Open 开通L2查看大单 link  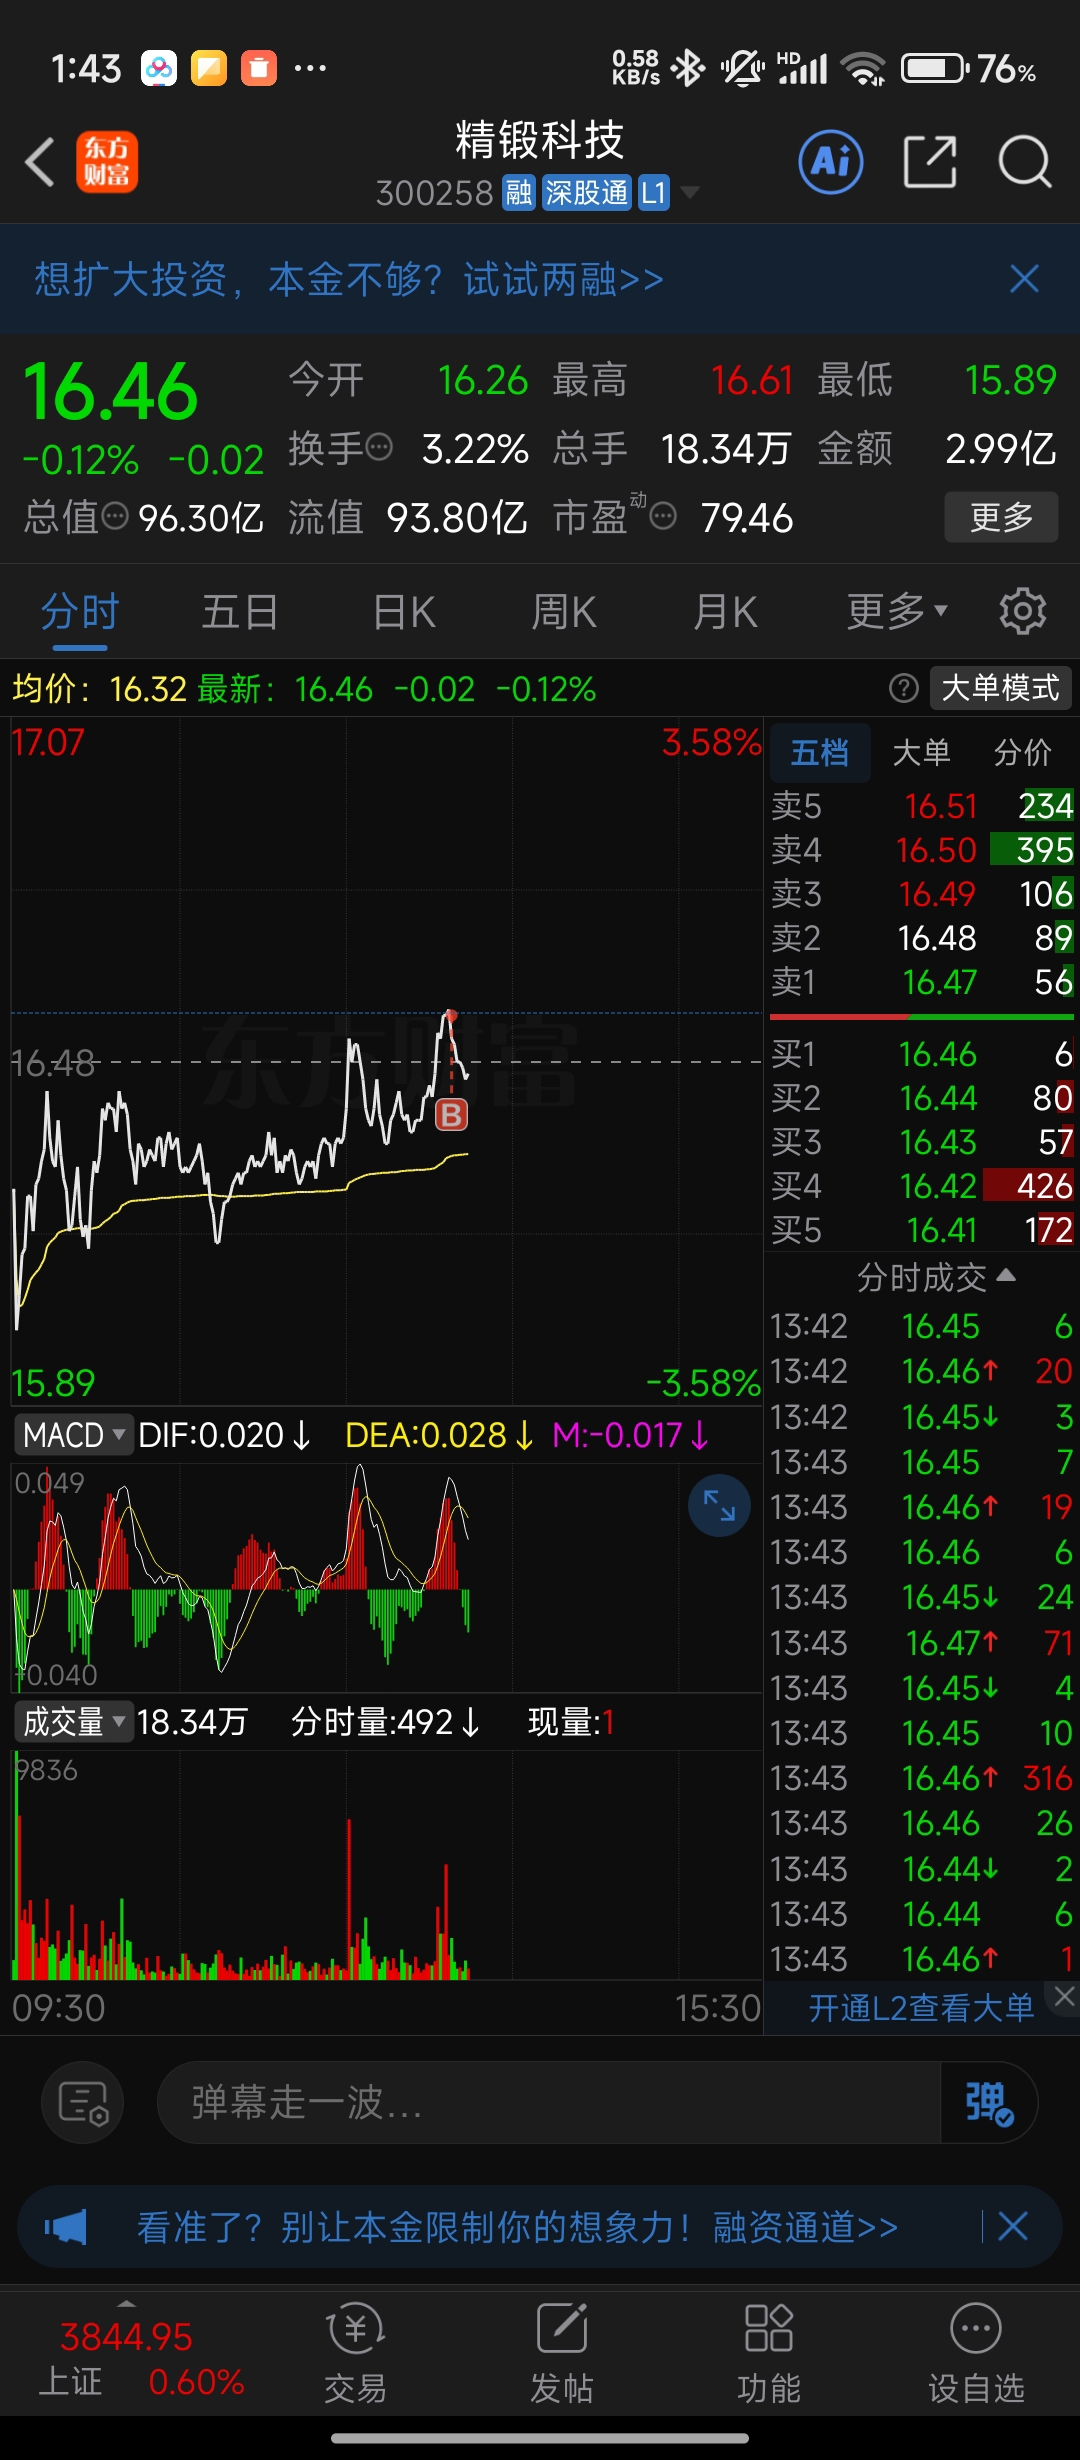pos(921,2008)
